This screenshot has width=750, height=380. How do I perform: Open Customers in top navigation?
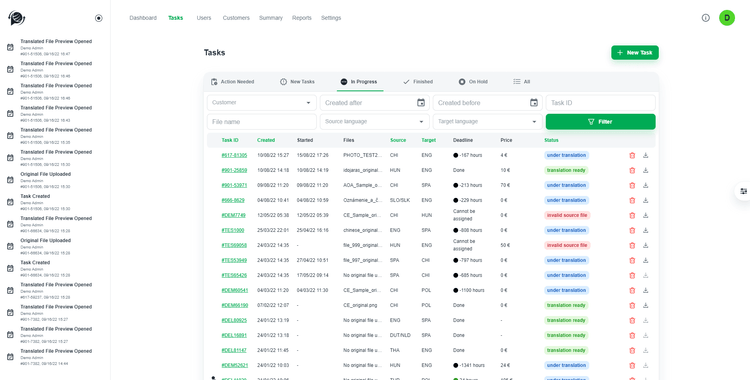click(x=236, y=18)
